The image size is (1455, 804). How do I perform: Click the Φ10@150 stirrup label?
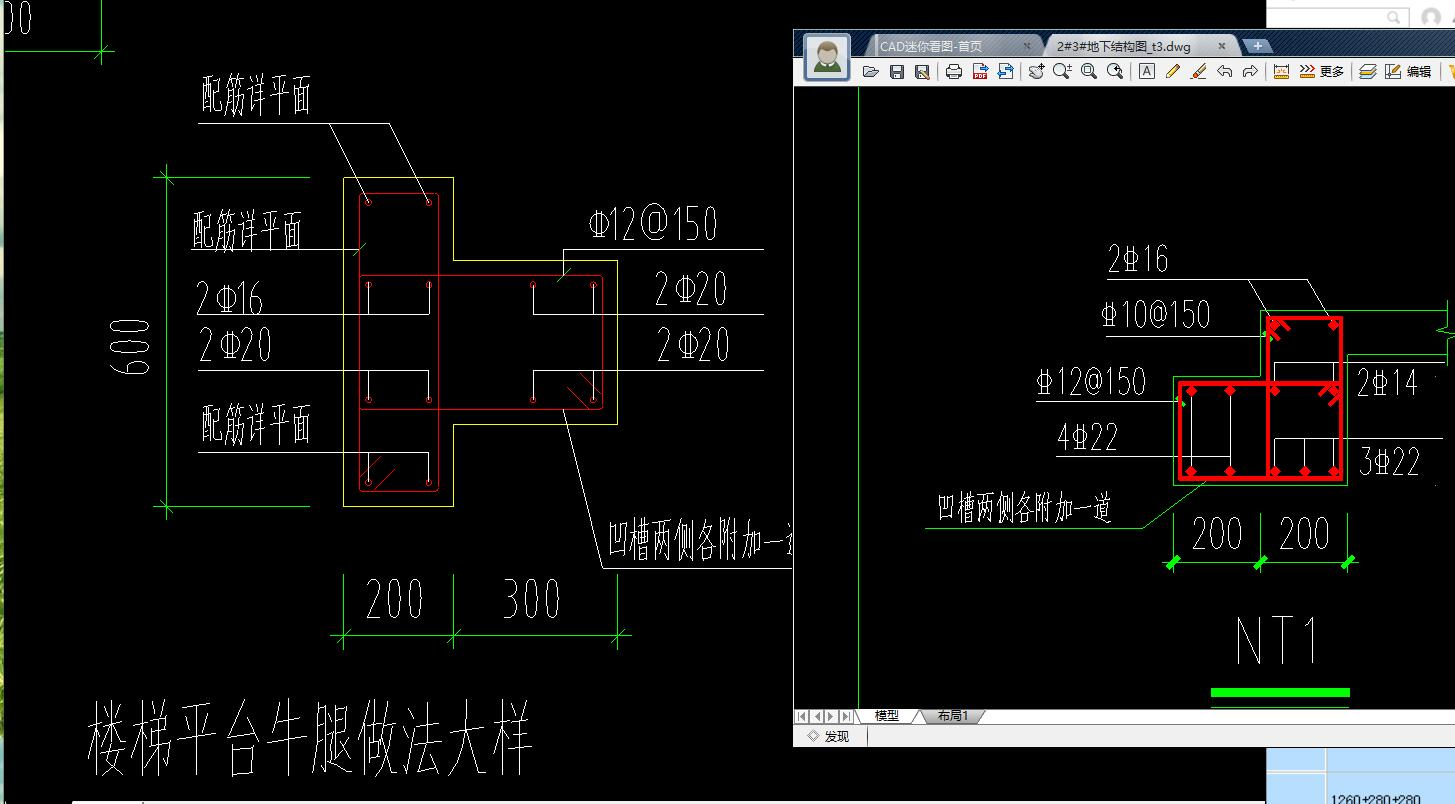(1156, 315)
